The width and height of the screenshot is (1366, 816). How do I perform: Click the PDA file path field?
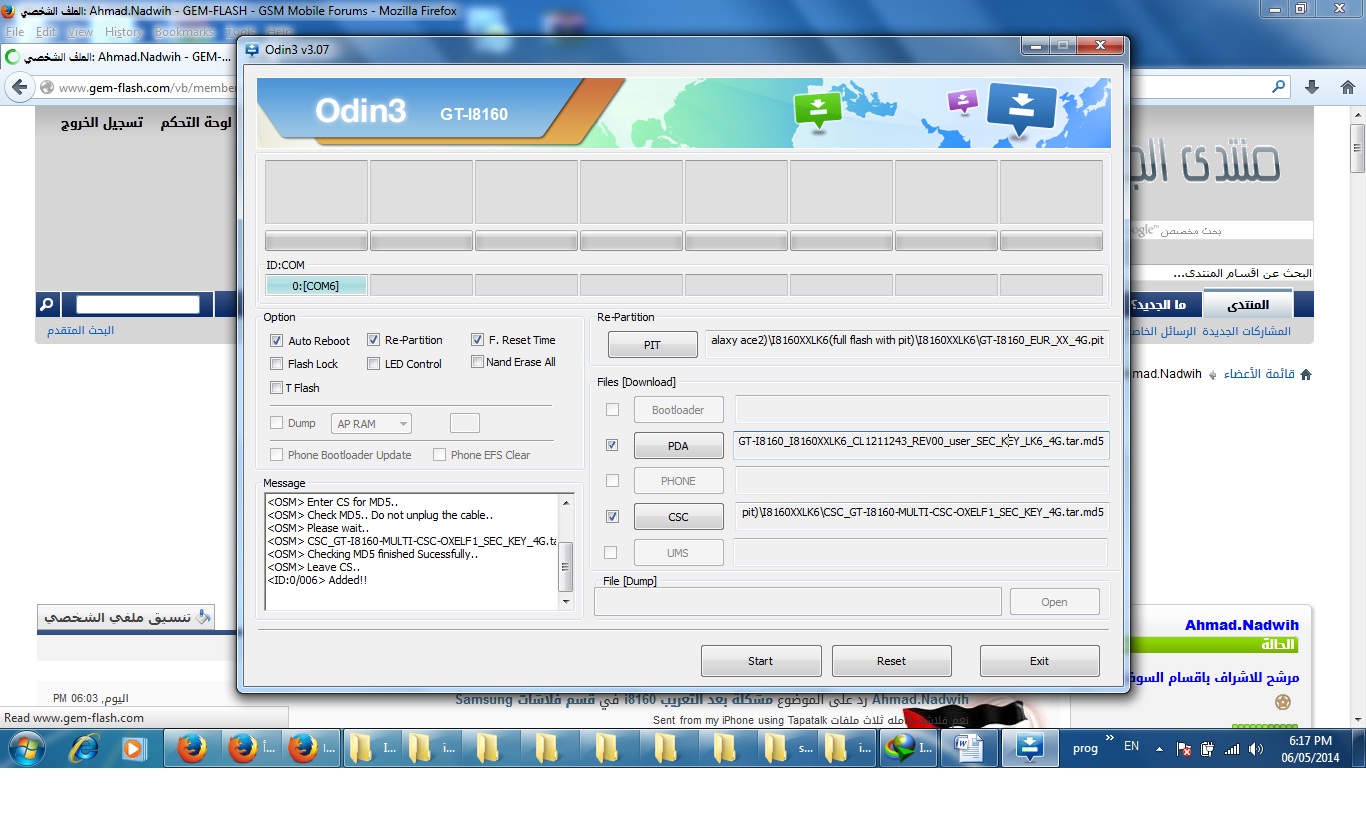pyautogui.click(x=921, y=445)
